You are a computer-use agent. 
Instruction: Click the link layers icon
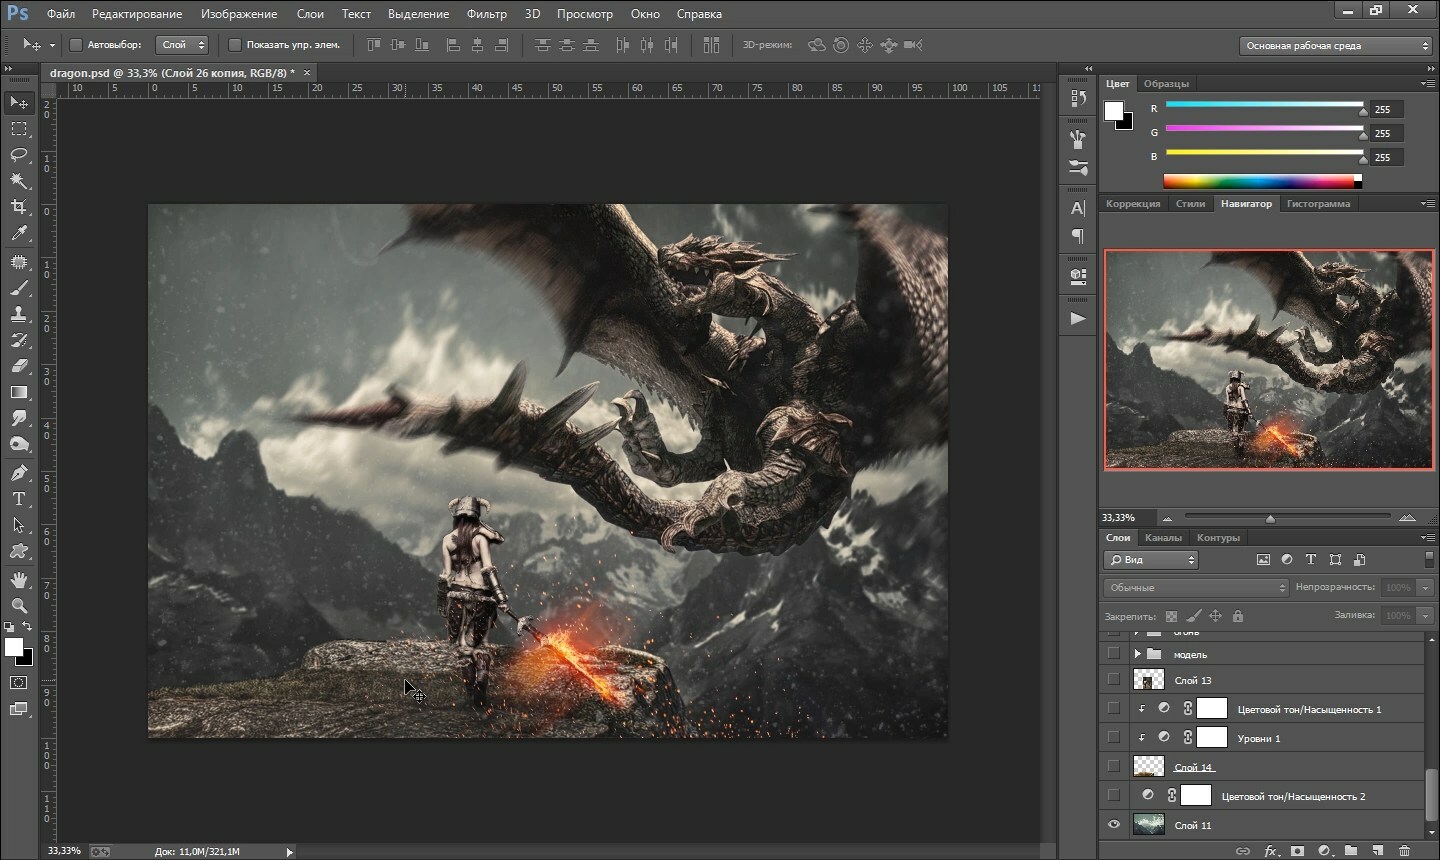click(1243, 851)
